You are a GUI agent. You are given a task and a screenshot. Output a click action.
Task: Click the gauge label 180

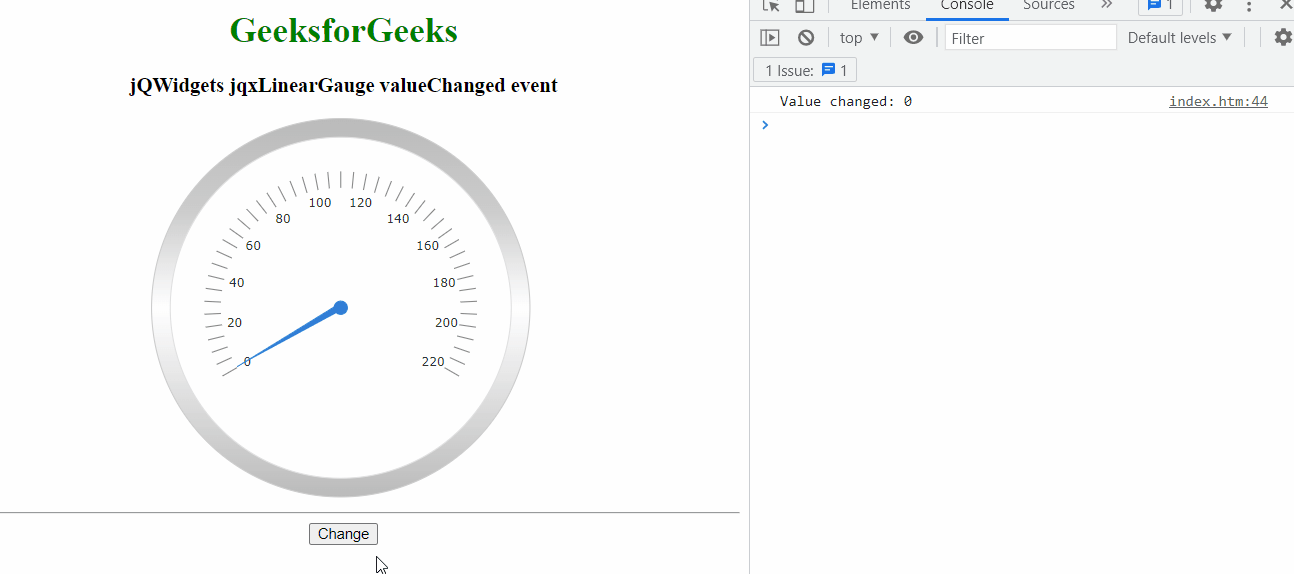click(x=444, y=283)
